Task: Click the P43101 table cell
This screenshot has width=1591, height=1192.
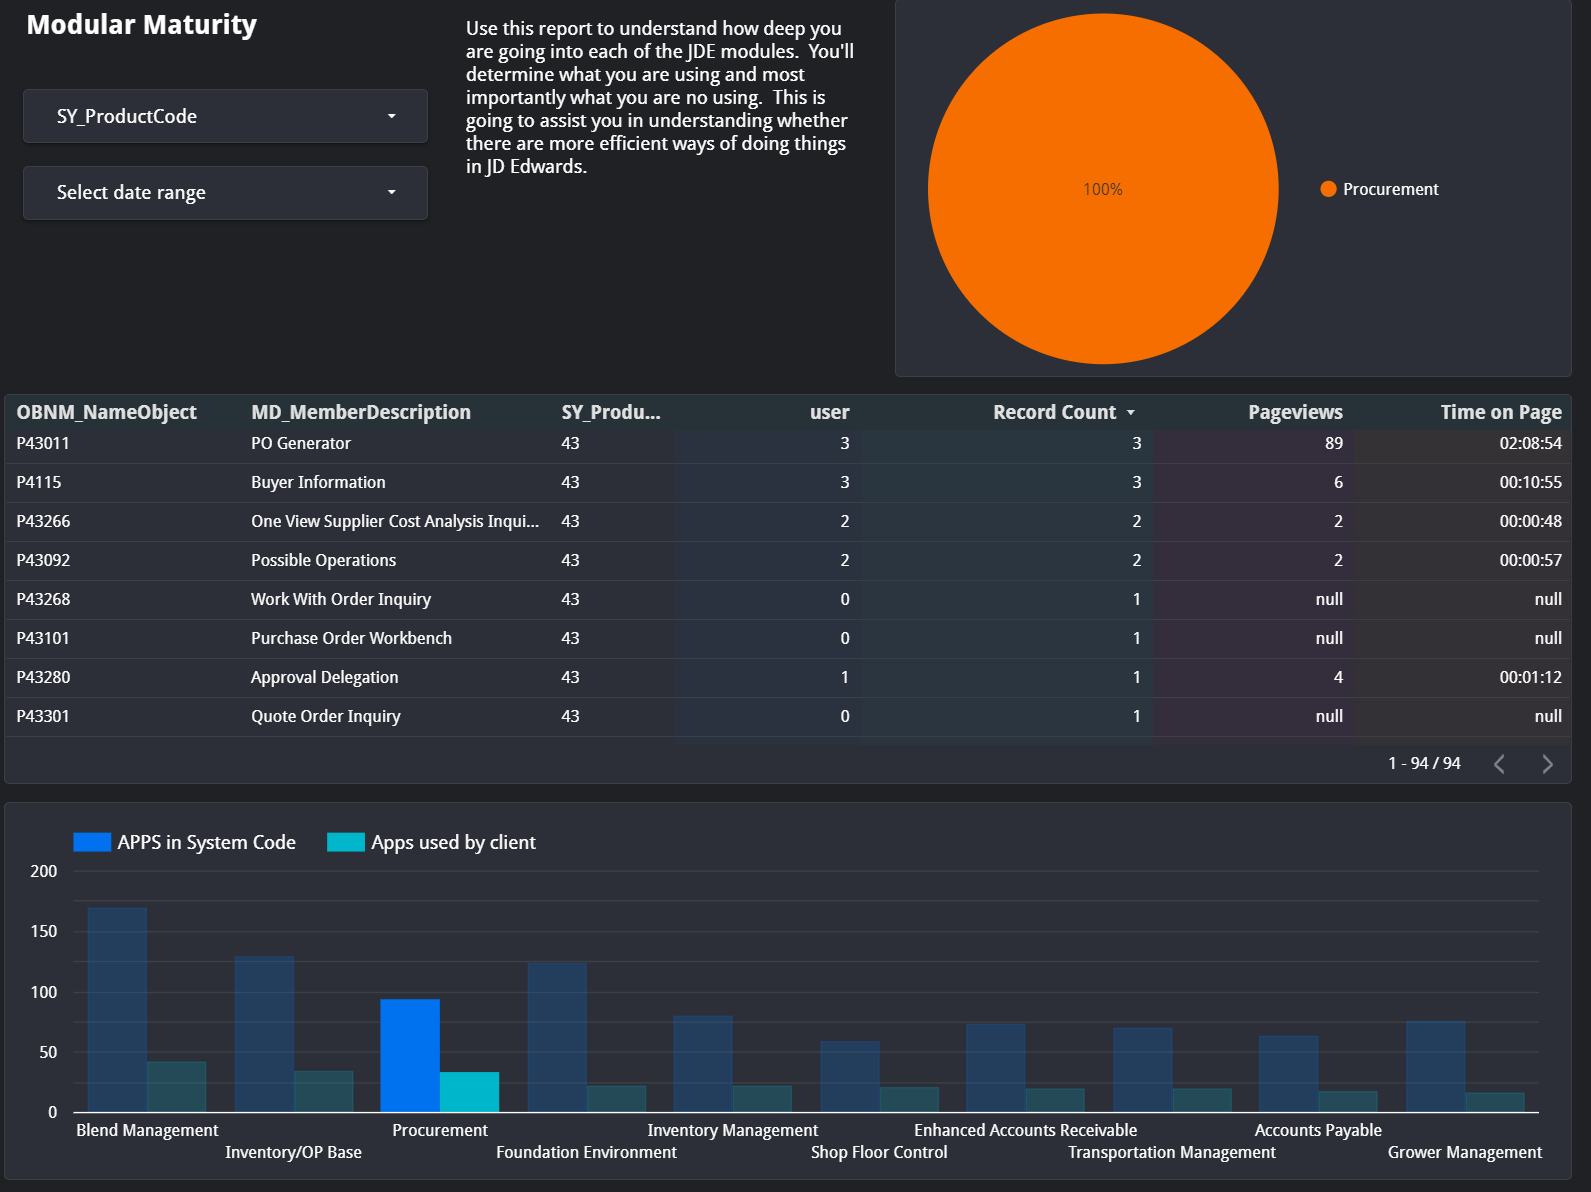Action: [43, 638]
